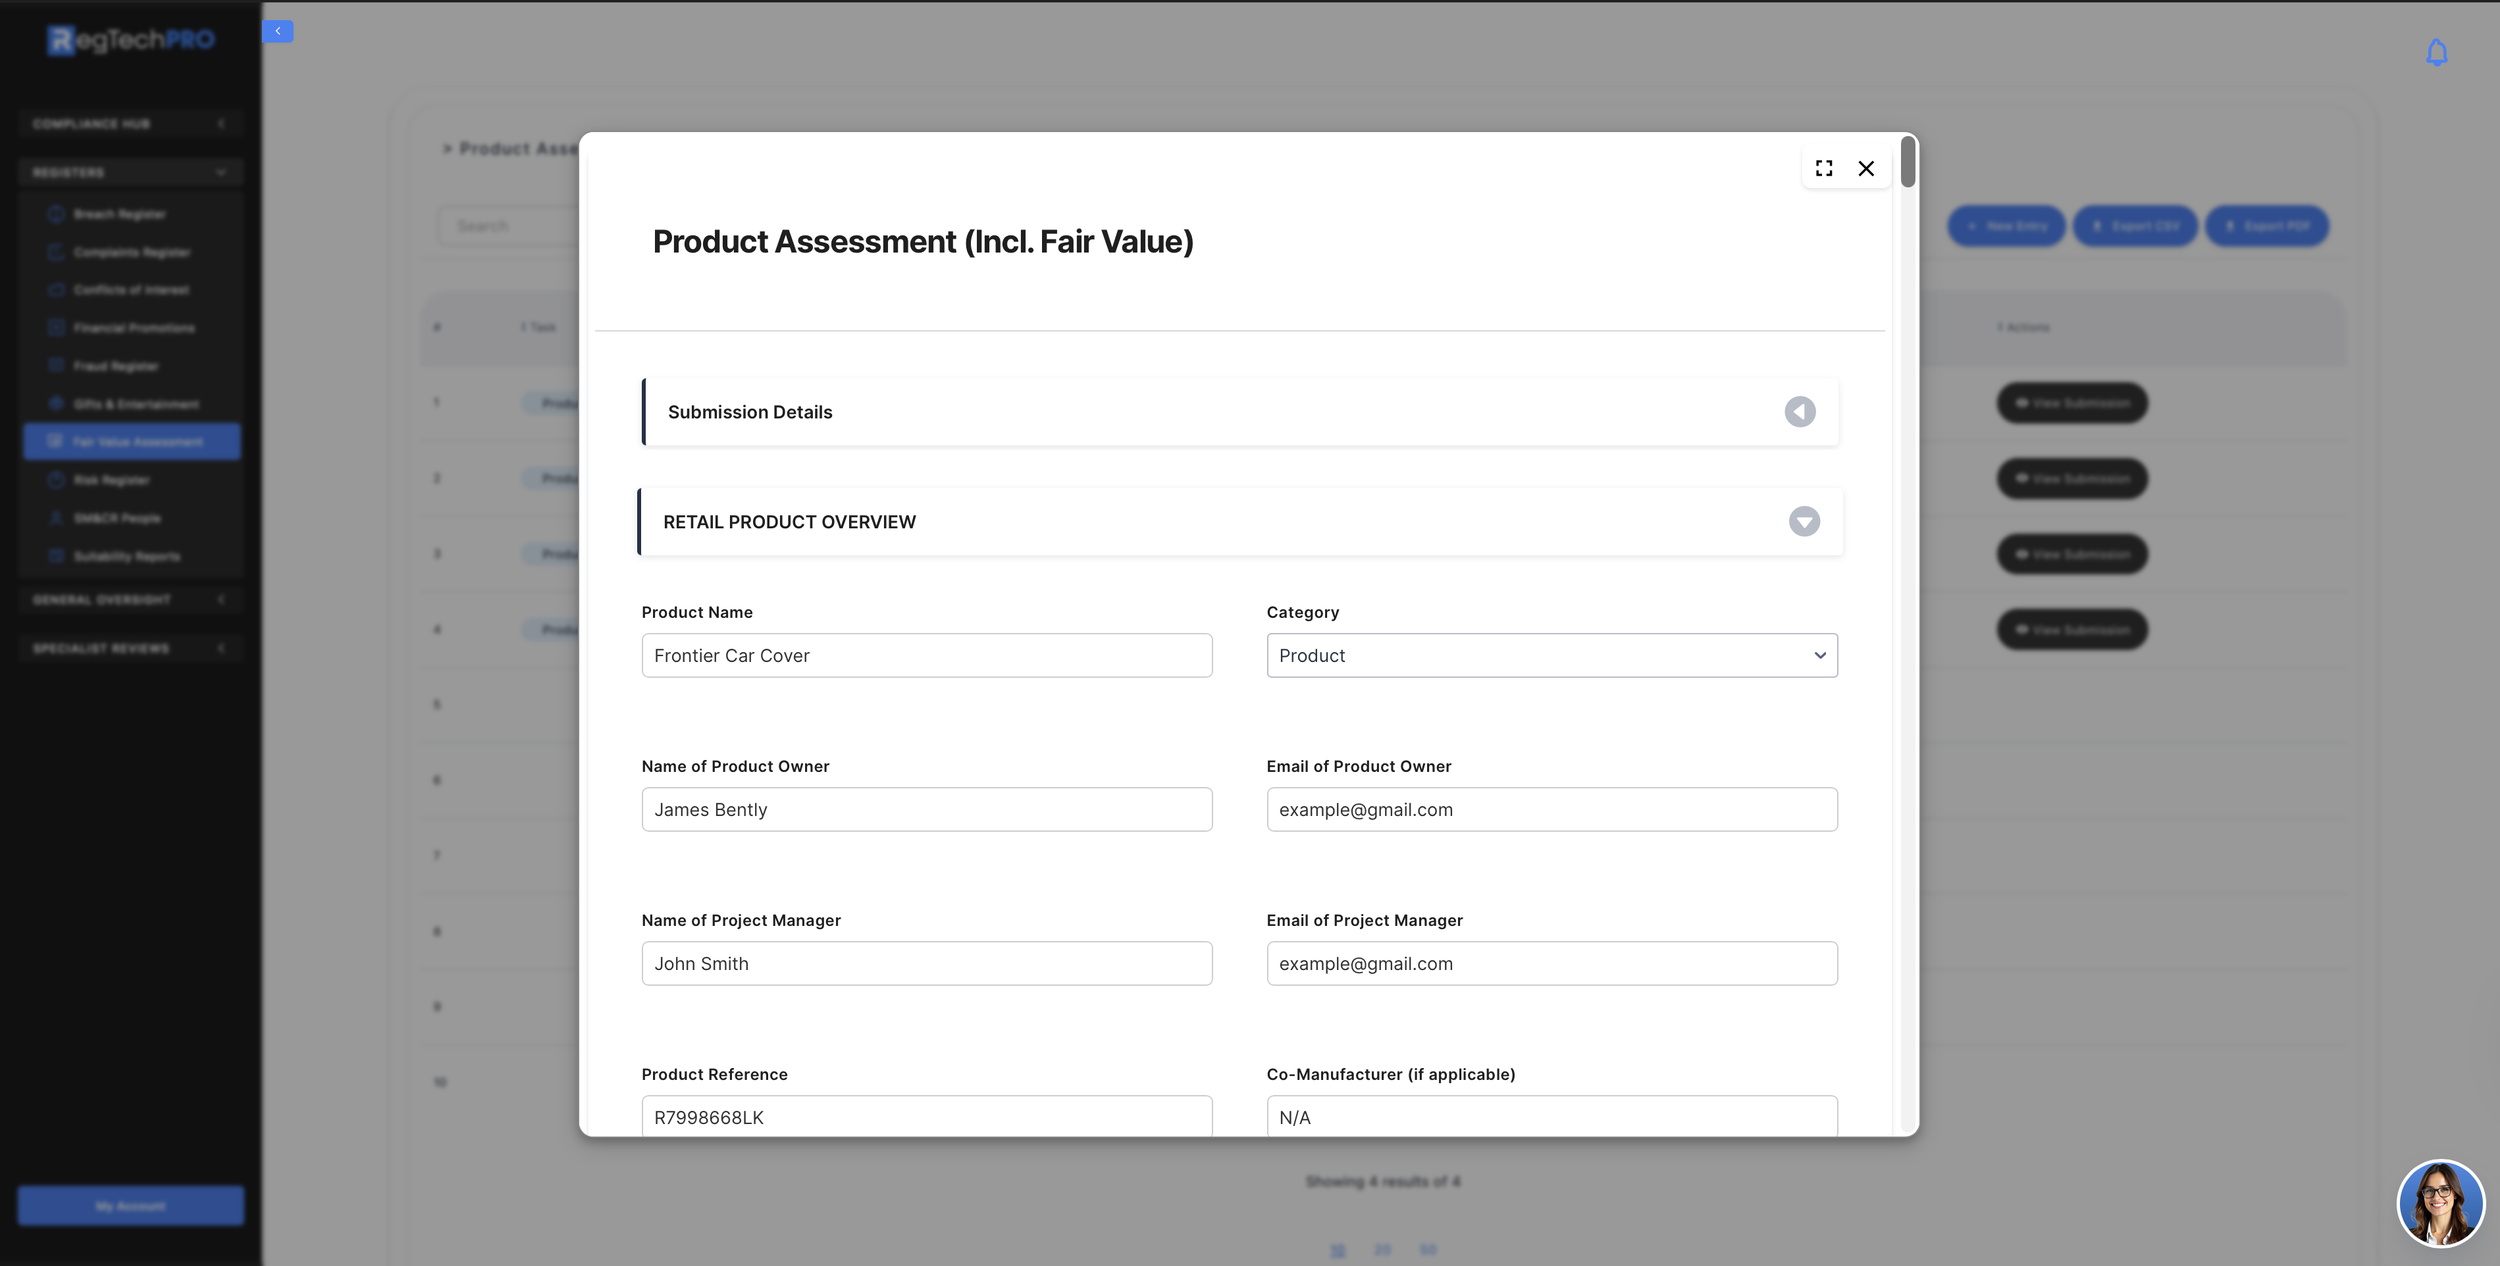The image size is (2500, 1266).
Task: Expand the Submission Details section
Action: click(x=1800, y=412)
